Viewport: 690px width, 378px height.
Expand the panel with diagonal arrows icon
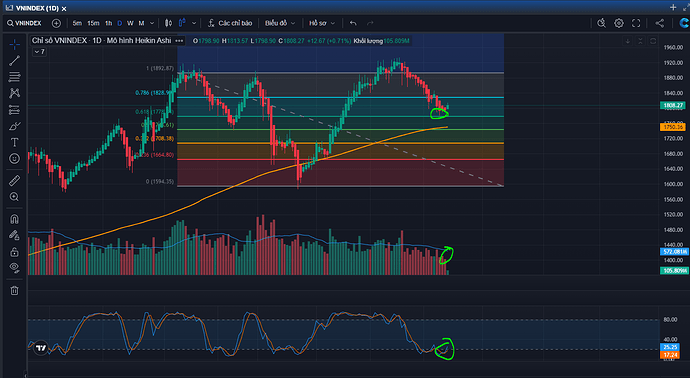point(686,7)
